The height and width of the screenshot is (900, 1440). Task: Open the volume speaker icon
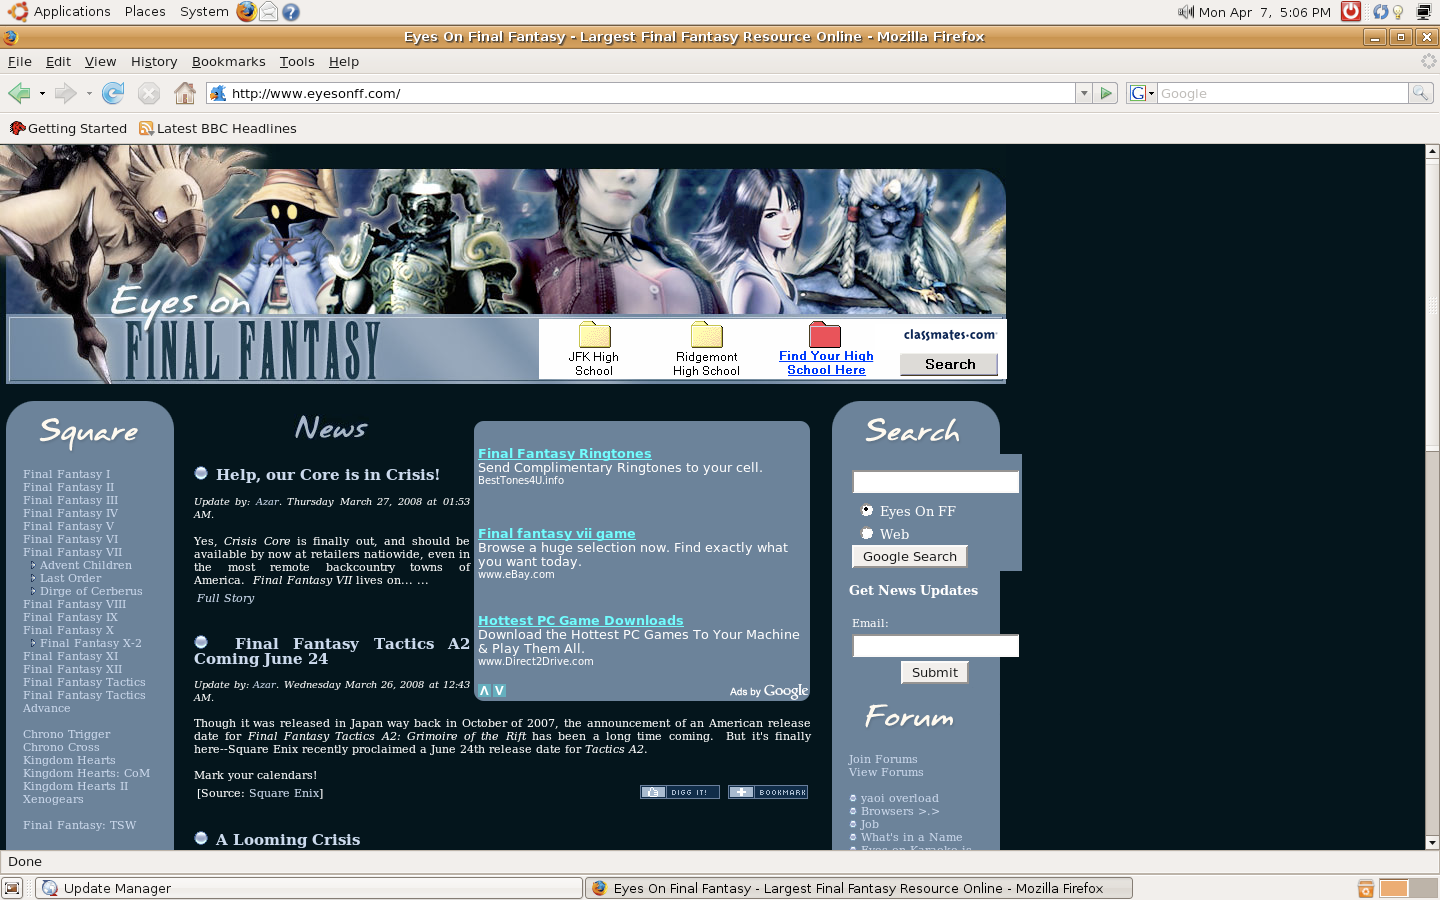[x=1186, y=12]
